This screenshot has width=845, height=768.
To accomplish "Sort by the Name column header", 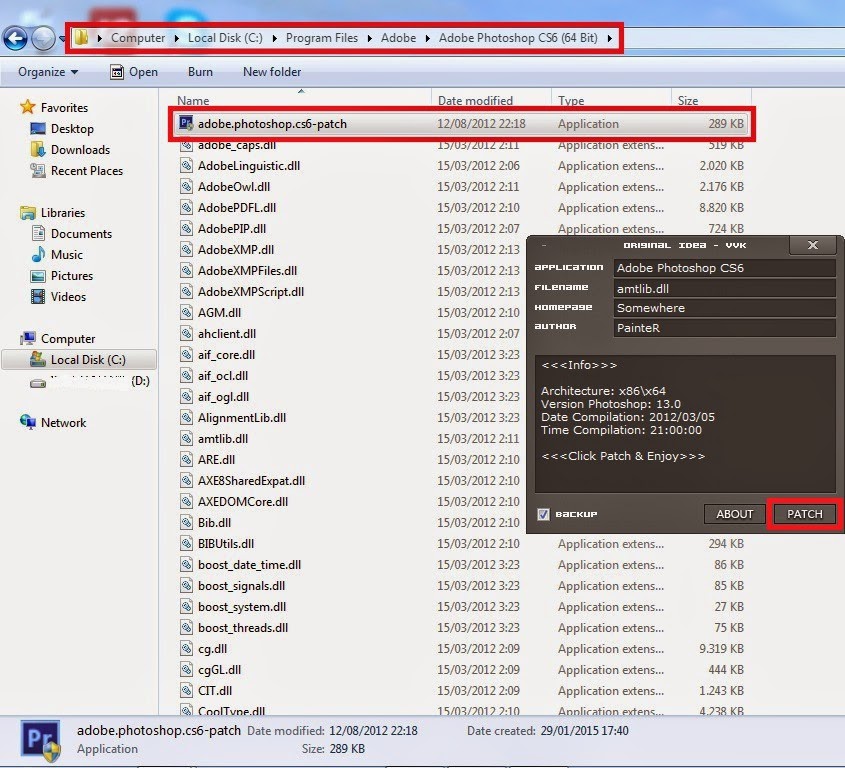I will [193, 101].
